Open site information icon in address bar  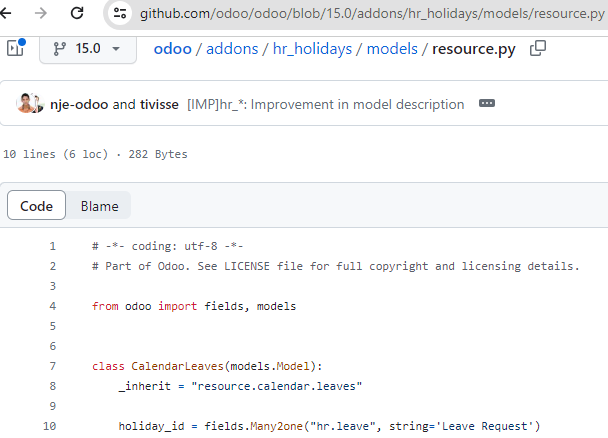tap(120, 13)
